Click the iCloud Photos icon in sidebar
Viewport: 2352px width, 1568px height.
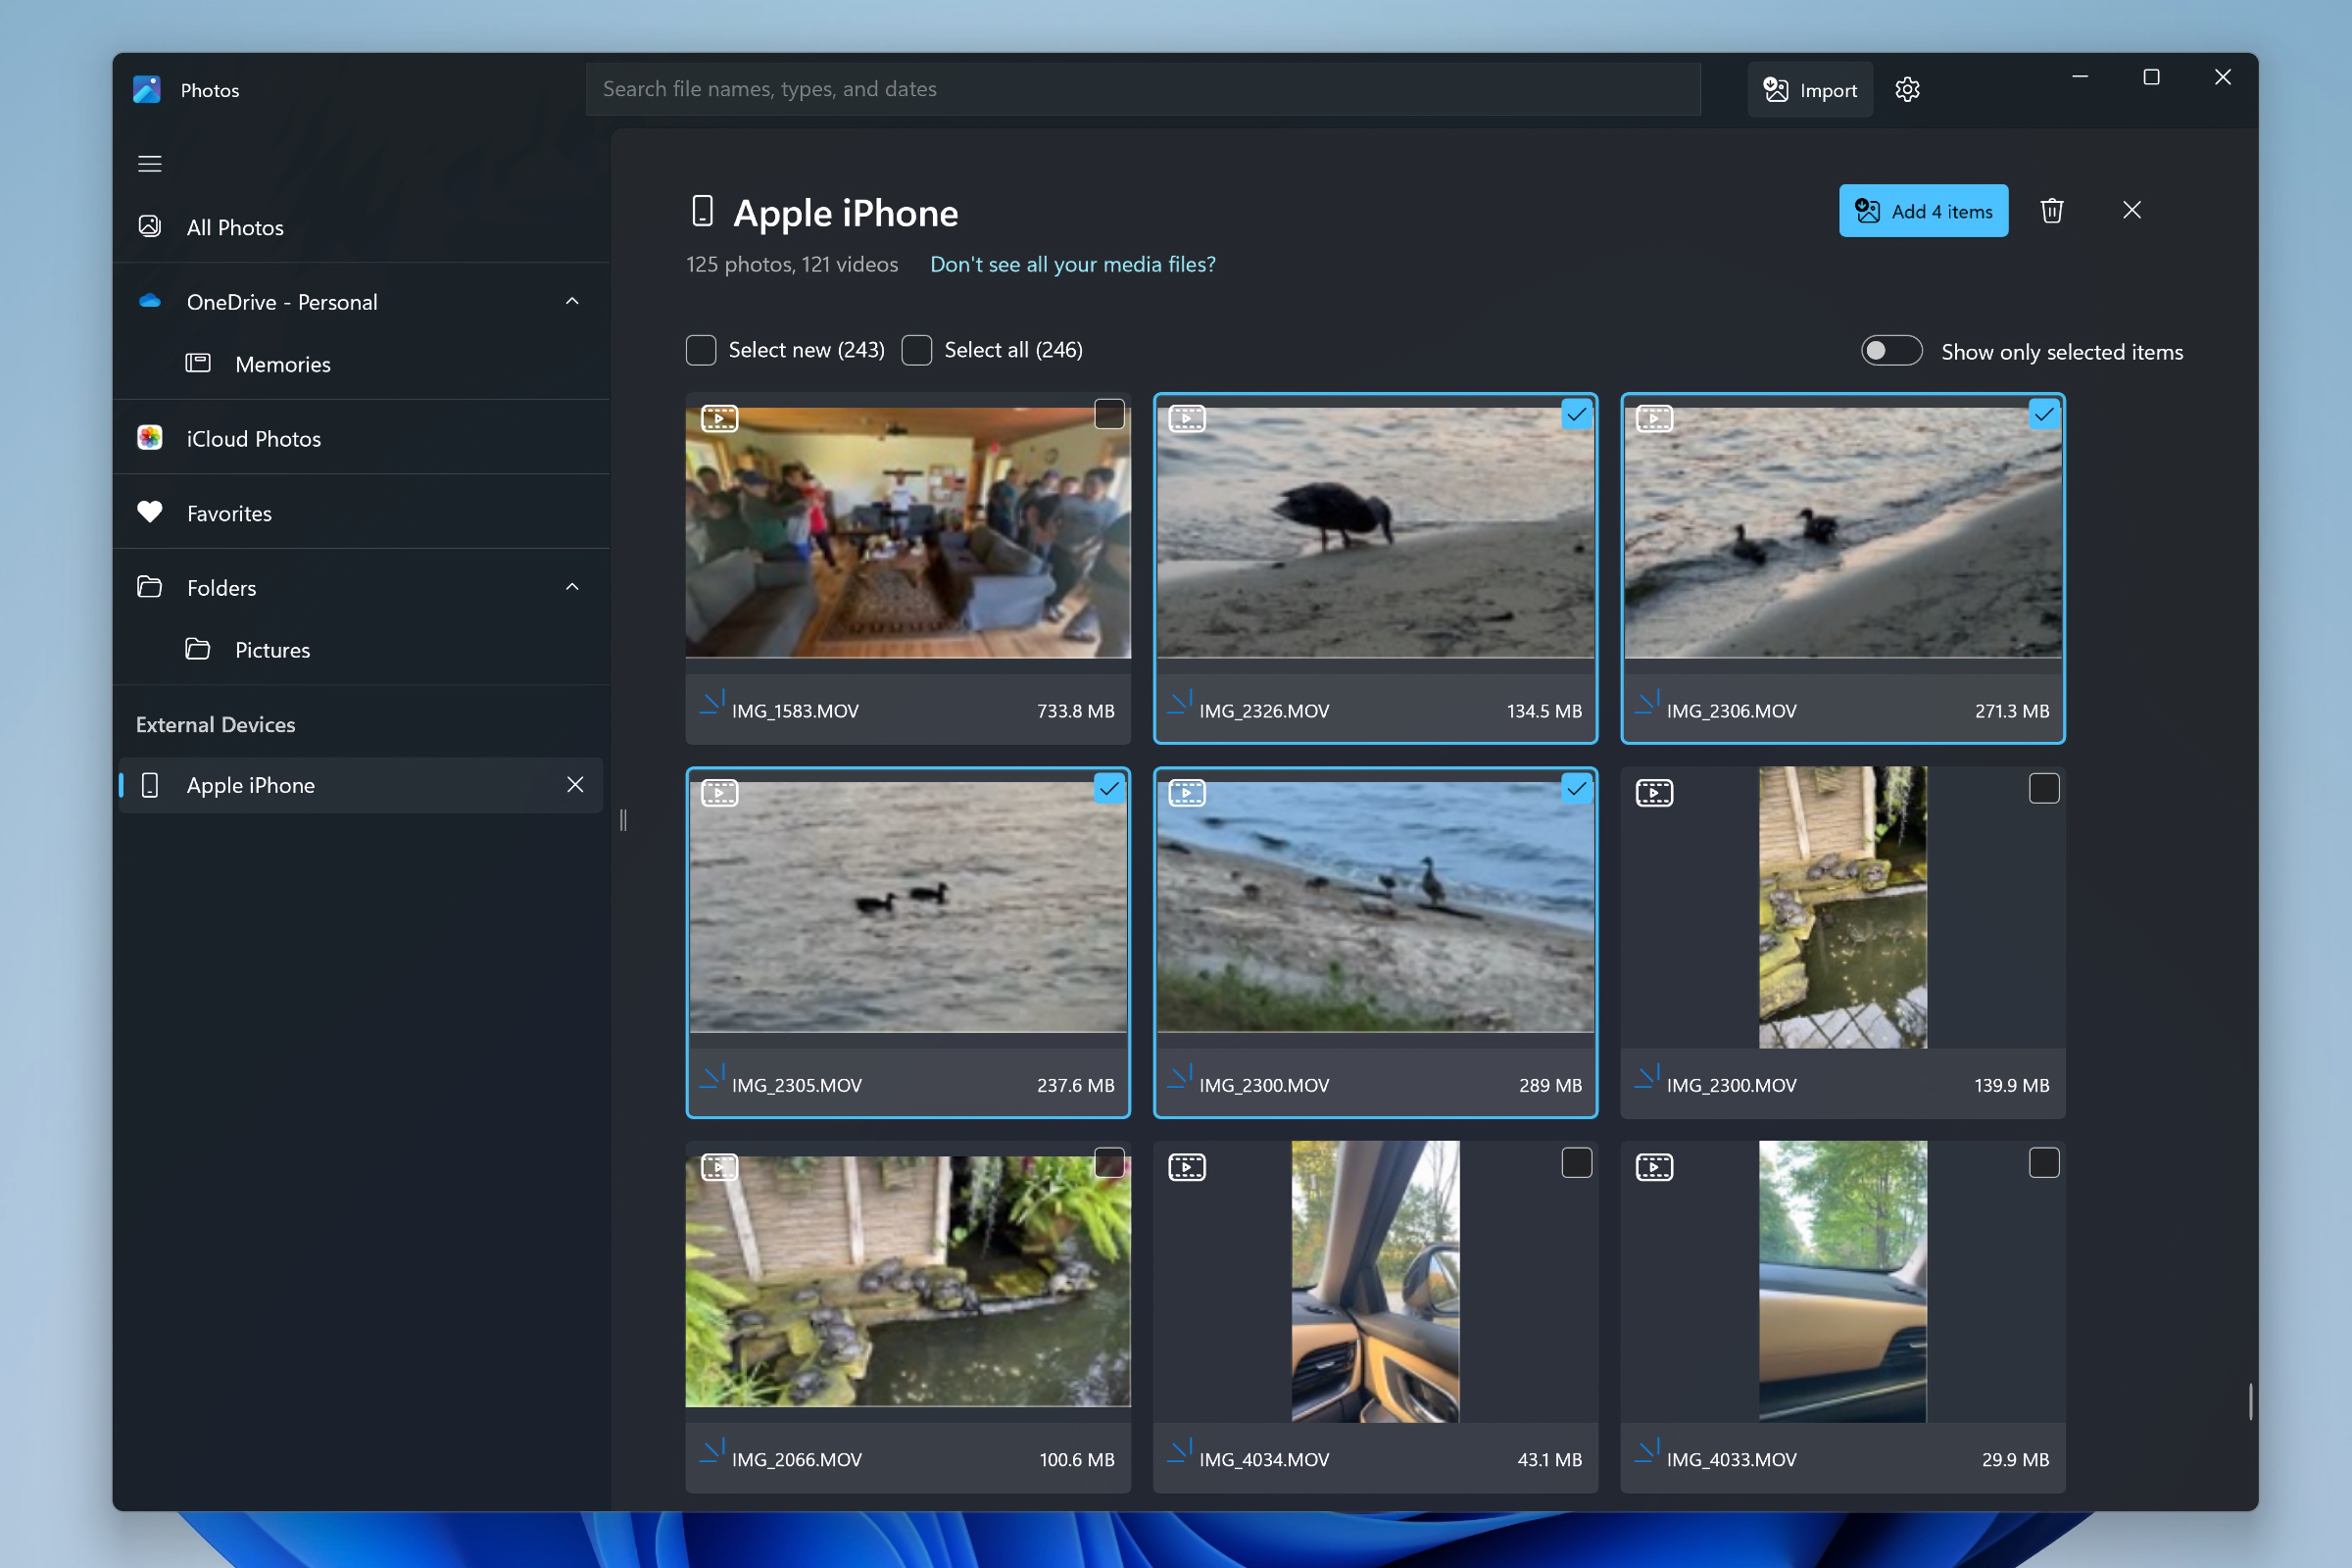coord(152,437)
